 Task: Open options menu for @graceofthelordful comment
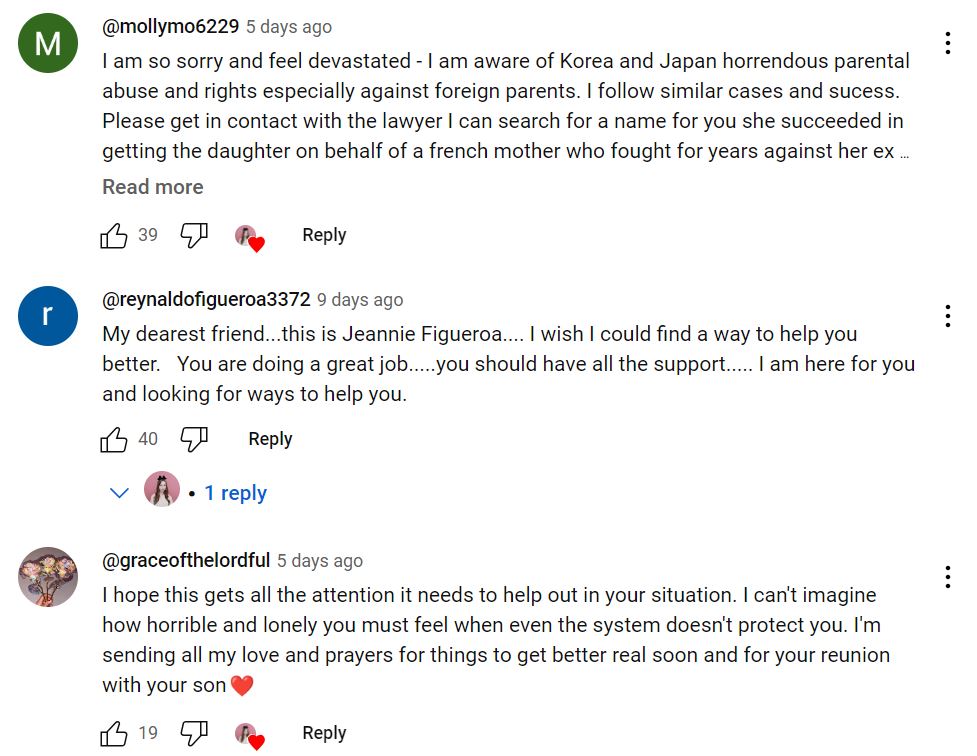coord(946,577)
